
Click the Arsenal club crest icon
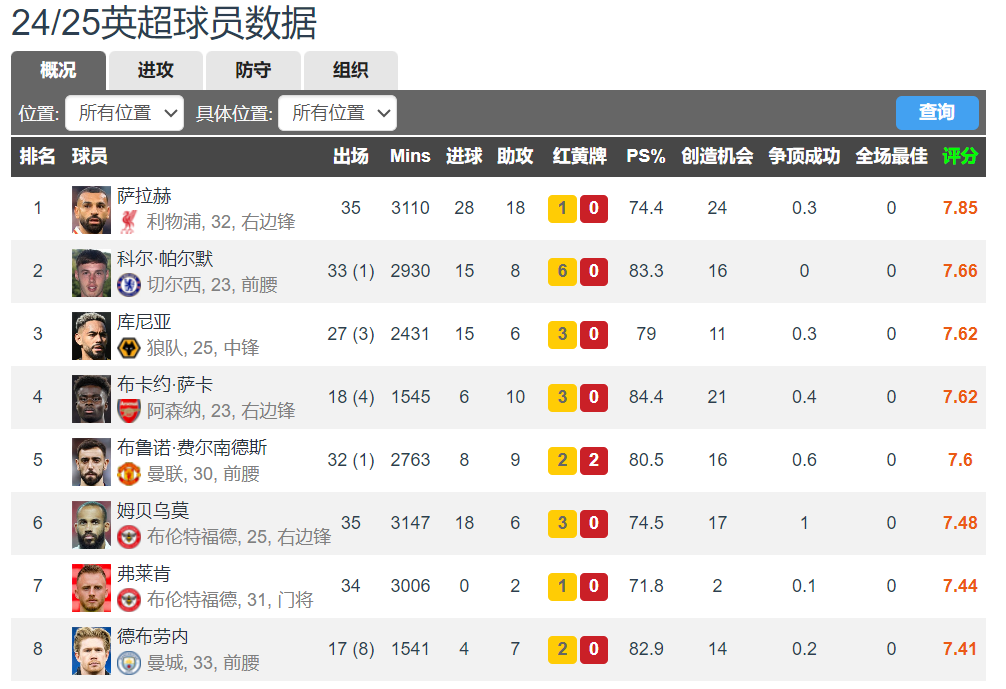click(x=129, y=411)
